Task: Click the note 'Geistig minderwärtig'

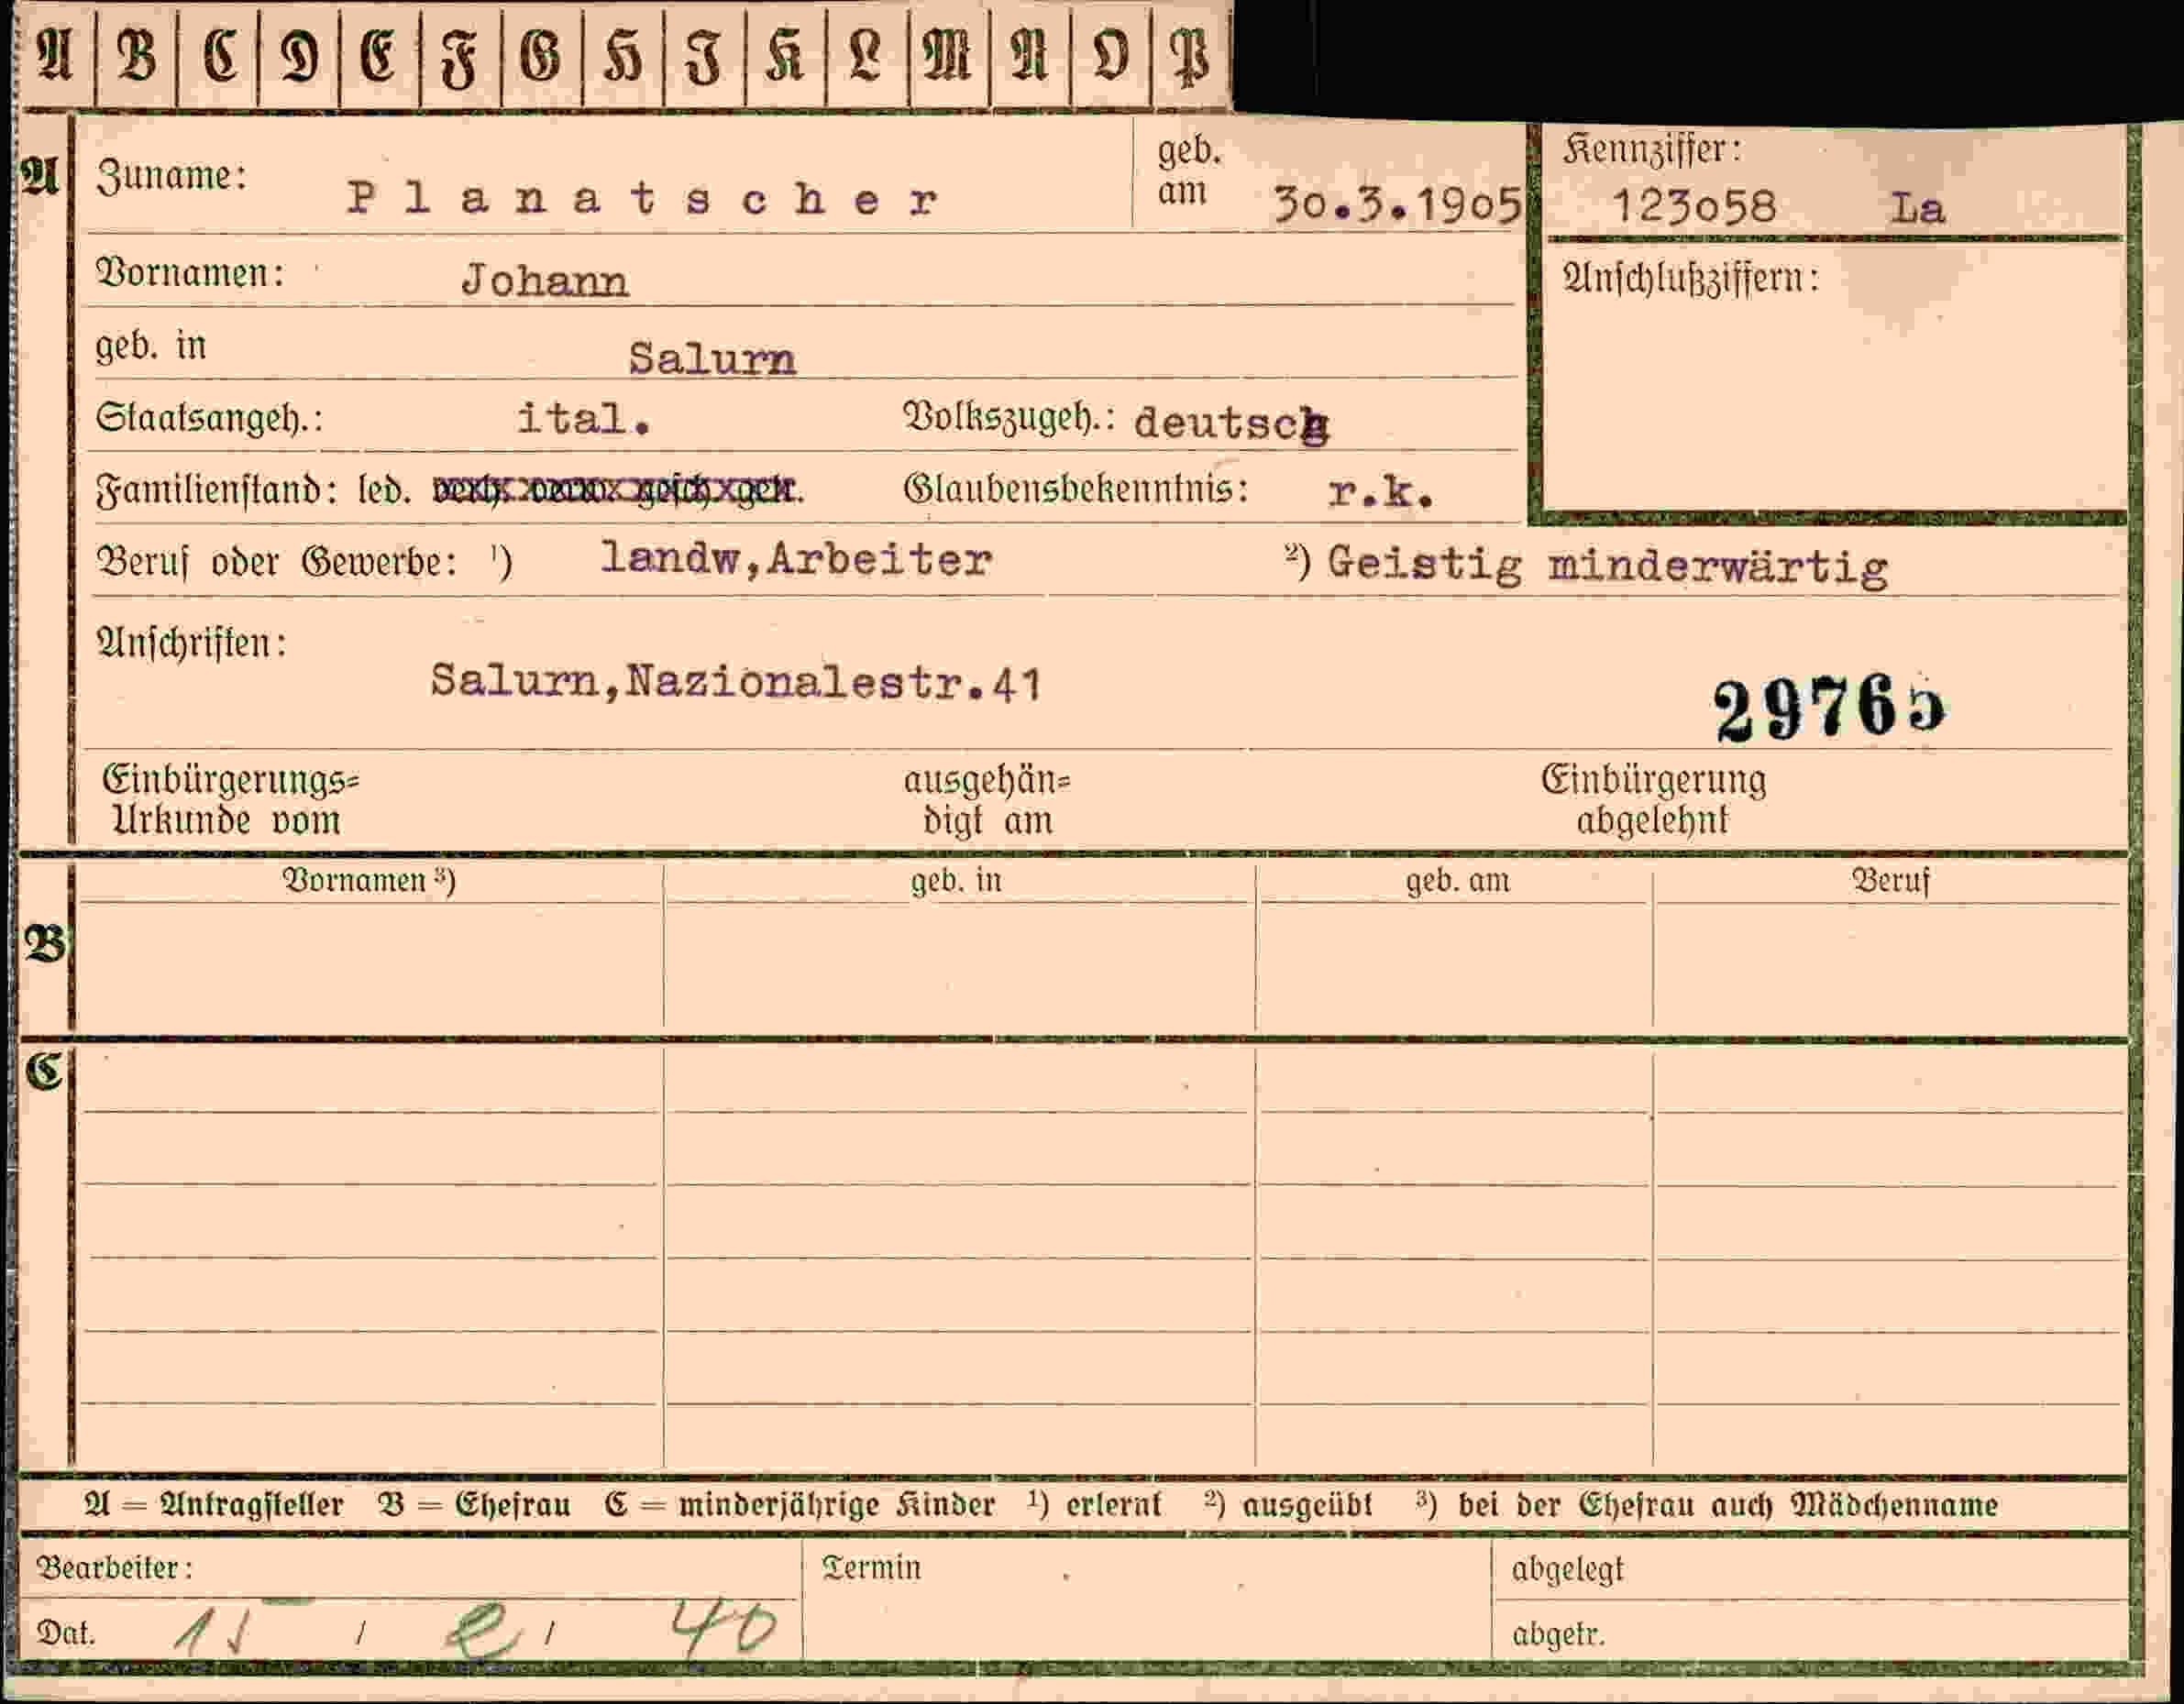Action: pyautogui.click(x=1607, y=567)
